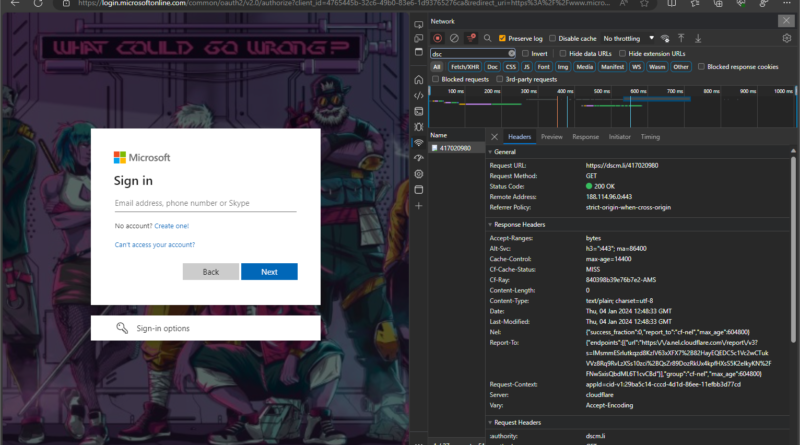800x445 pixels.
Task: Import HAR file with upload arrow
Action: (681, 38)
